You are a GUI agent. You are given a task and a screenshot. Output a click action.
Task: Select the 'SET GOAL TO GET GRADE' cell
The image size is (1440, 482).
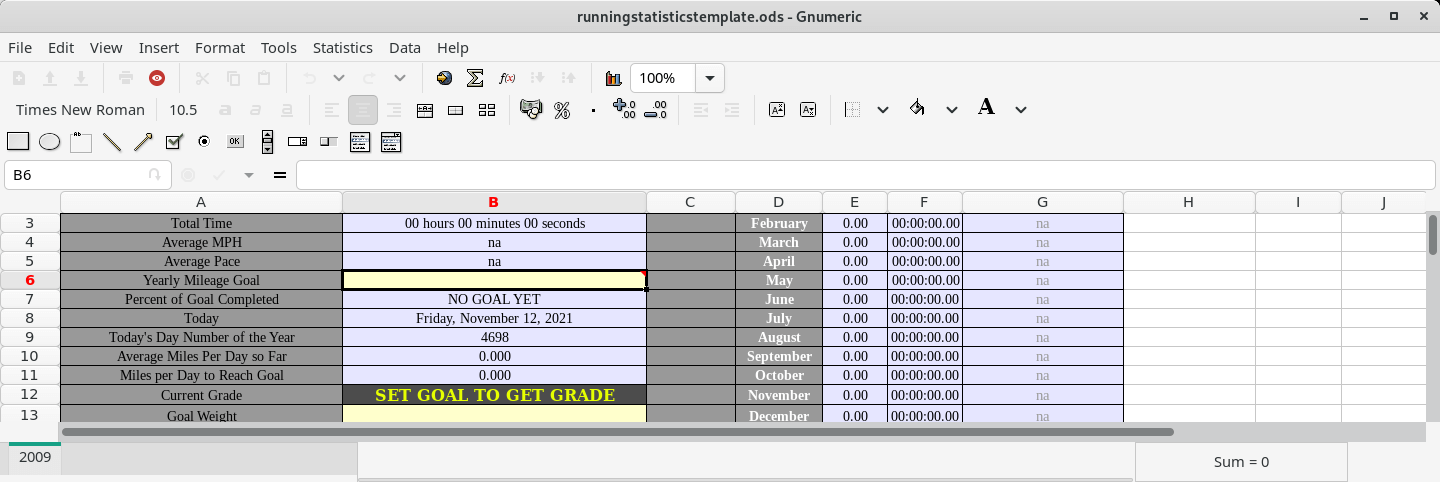pyautogui.click(x=494, y=395)
